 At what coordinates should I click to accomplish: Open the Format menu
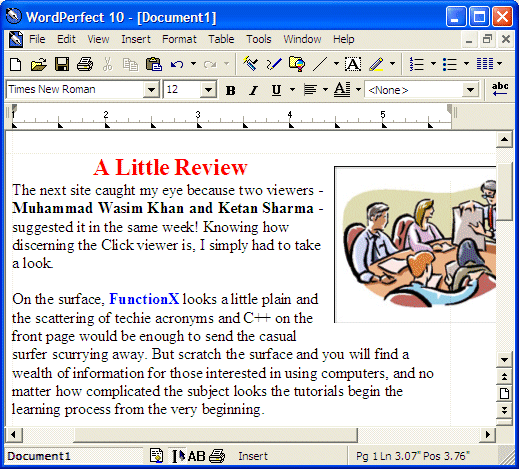[179, 39]
